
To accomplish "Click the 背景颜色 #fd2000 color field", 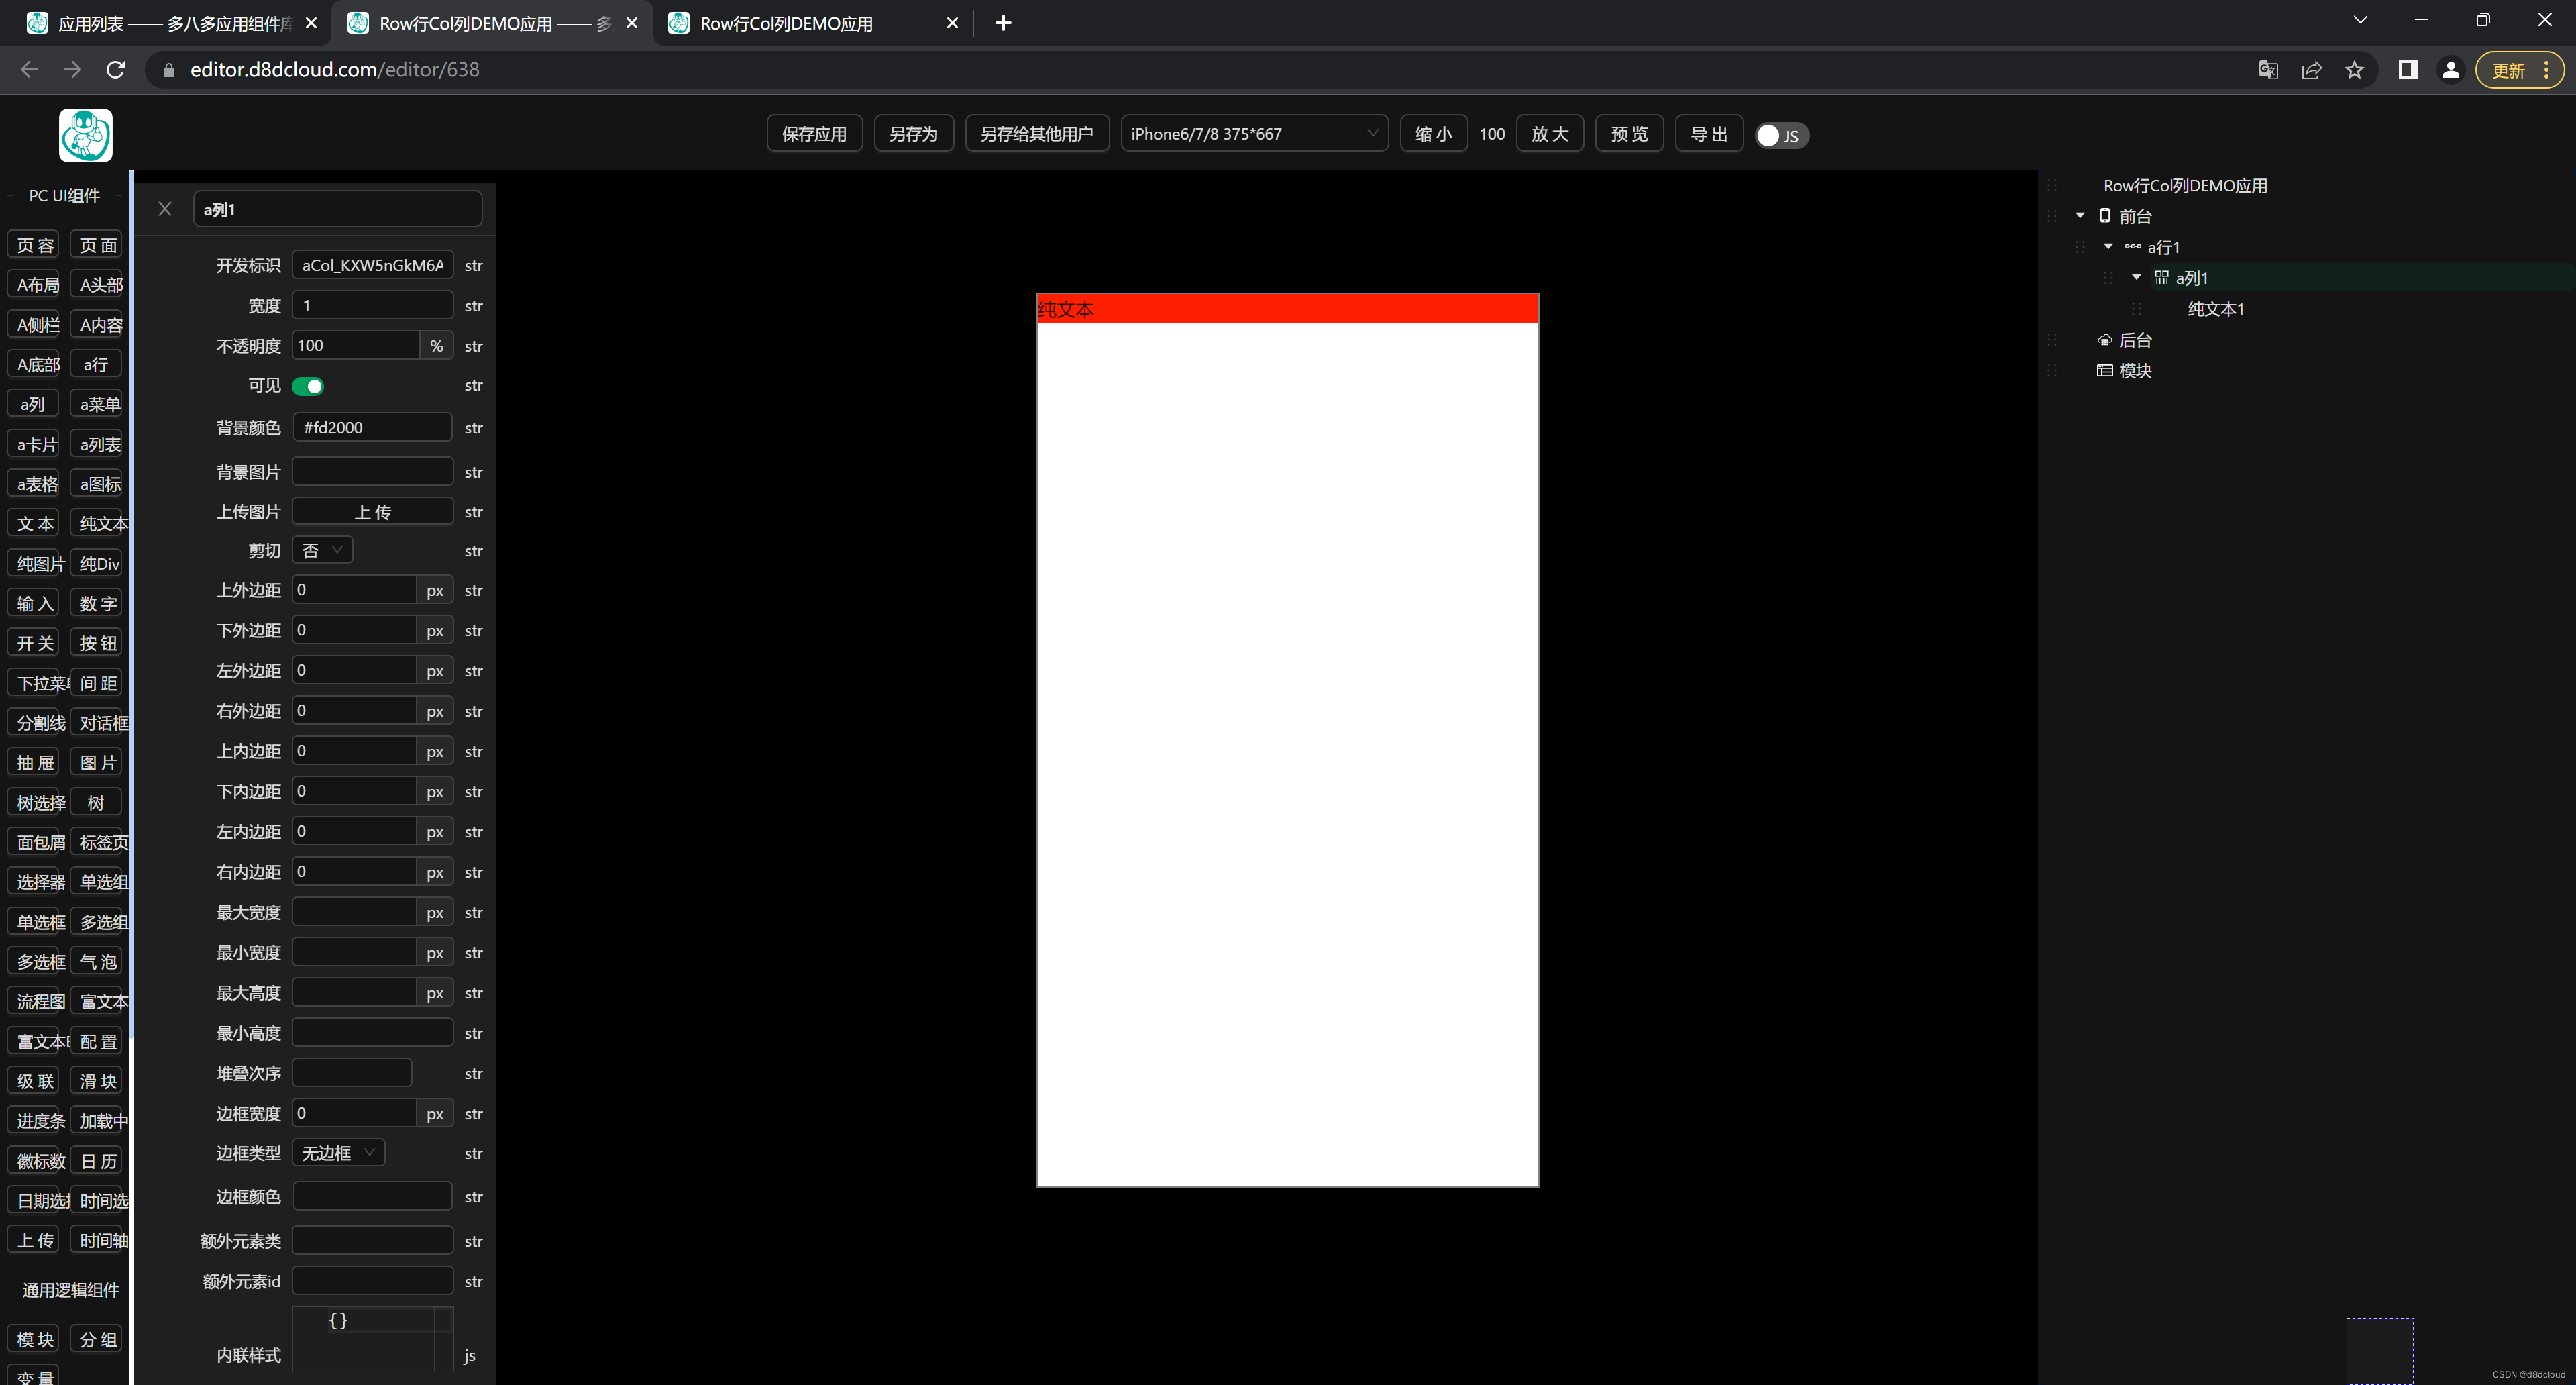I will click(372, 428).
